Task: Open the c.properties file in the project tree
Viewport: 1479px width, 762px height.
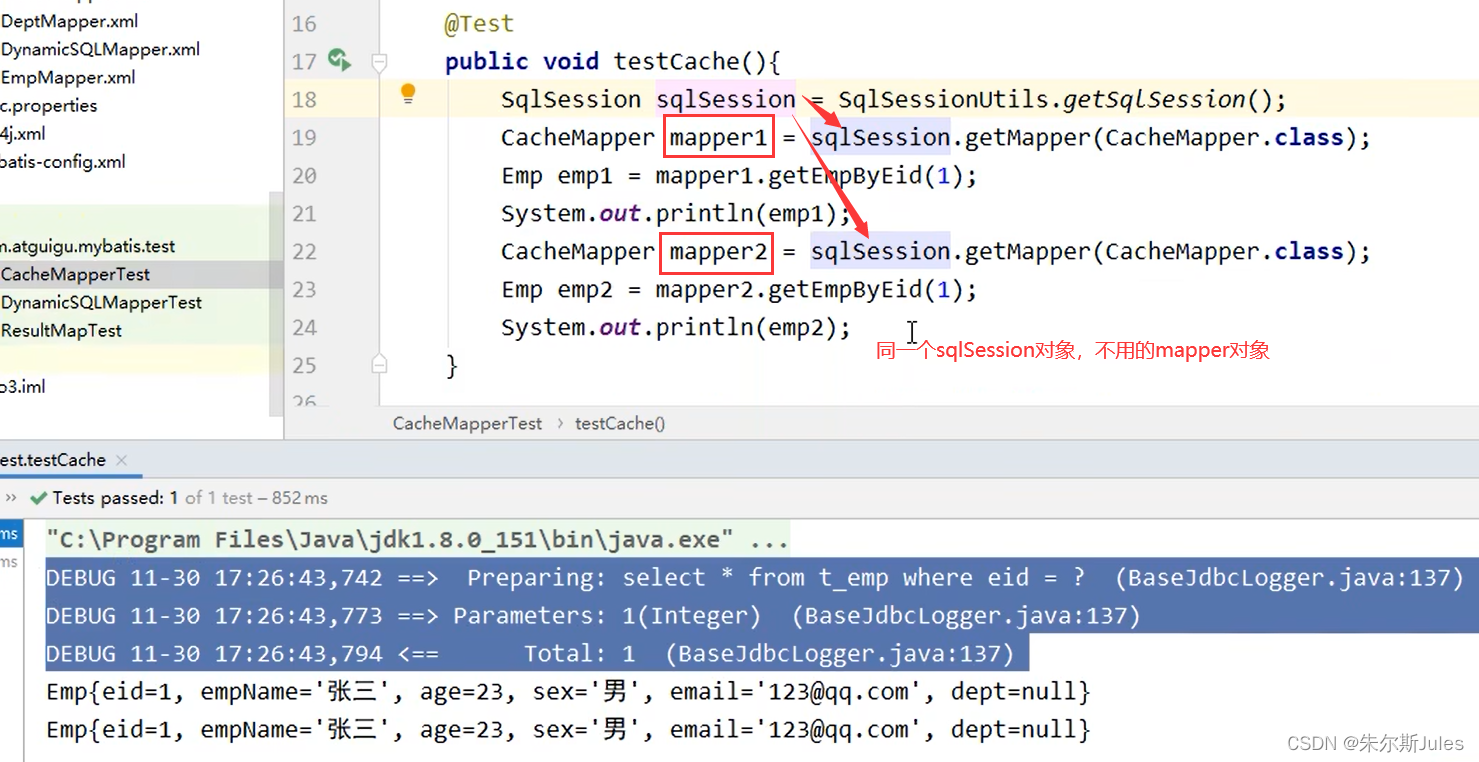Action: (x=49, y=105)
